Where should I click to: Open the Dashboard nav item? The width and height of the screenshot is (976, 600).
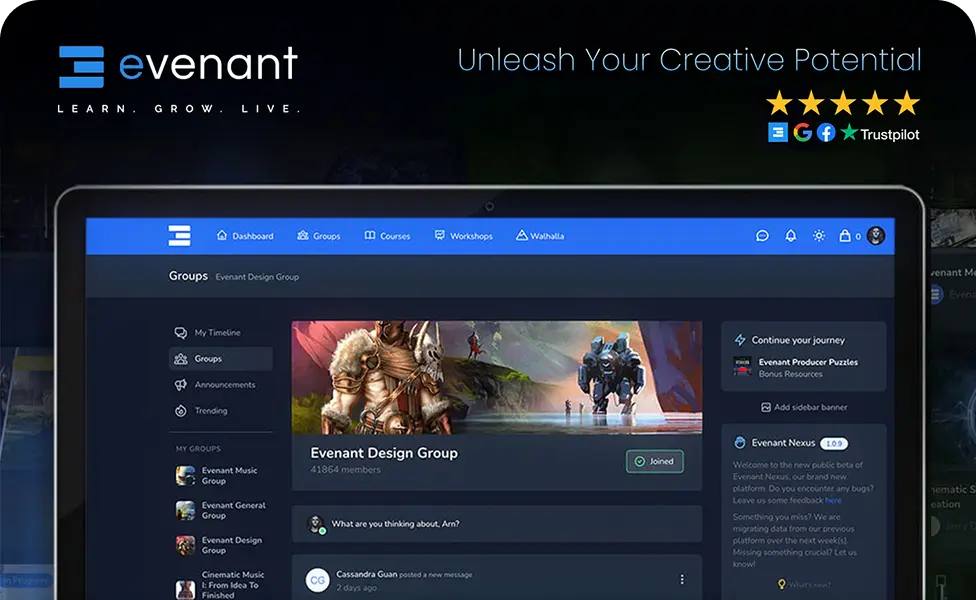(245, 236)
